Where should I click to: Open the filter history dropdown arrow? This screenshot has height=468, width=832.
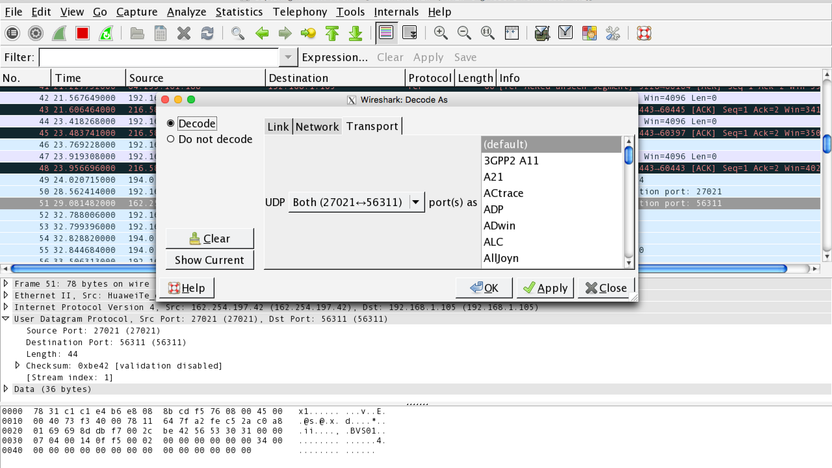288,57
